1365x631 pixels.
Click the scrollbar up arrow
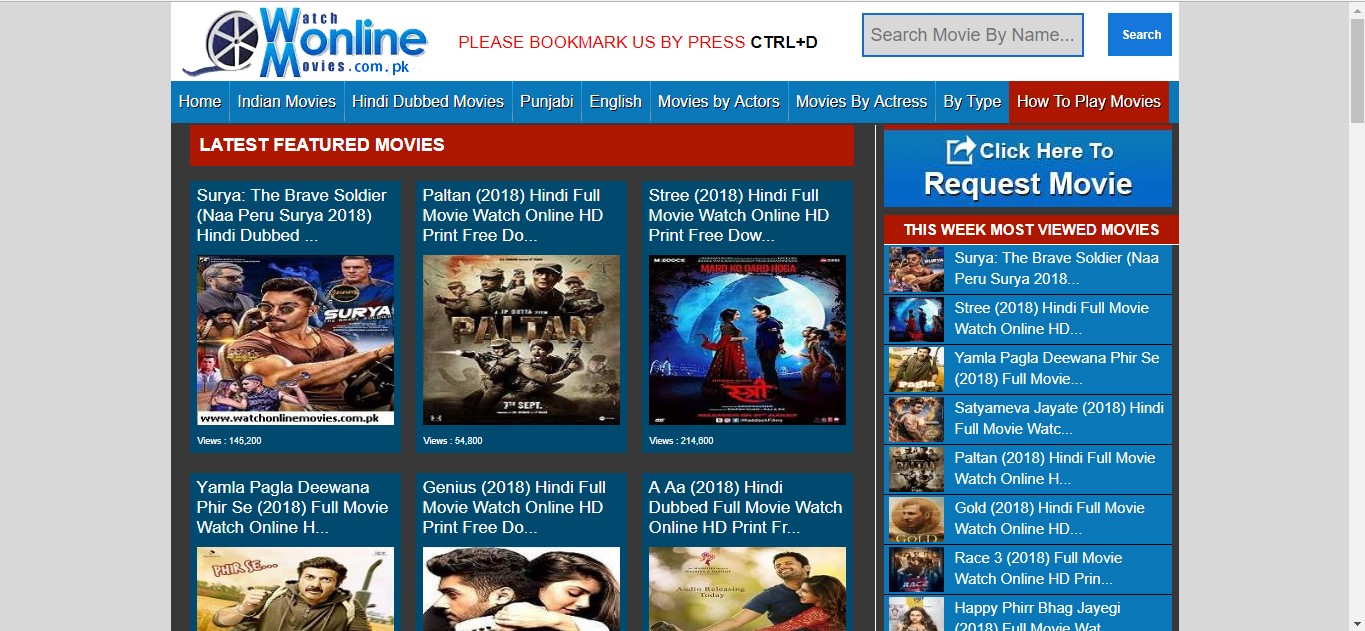click(x=1357, y=8)
